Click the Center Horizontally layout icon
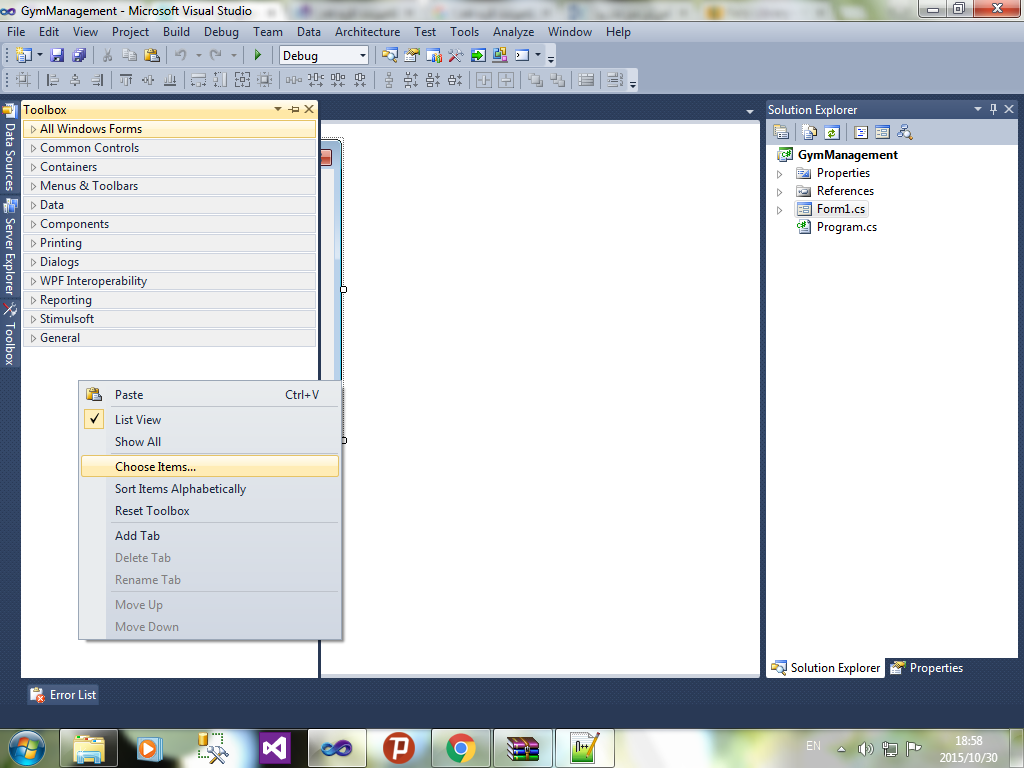The height and width of the screenshot is (768, 1024). pos(484,80)
